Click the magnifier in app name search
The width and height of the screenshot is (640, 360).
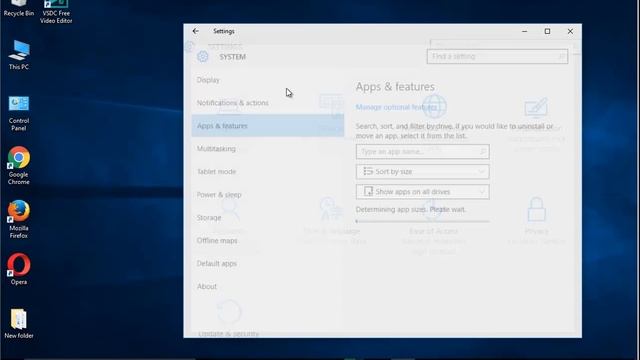[483, 151]
